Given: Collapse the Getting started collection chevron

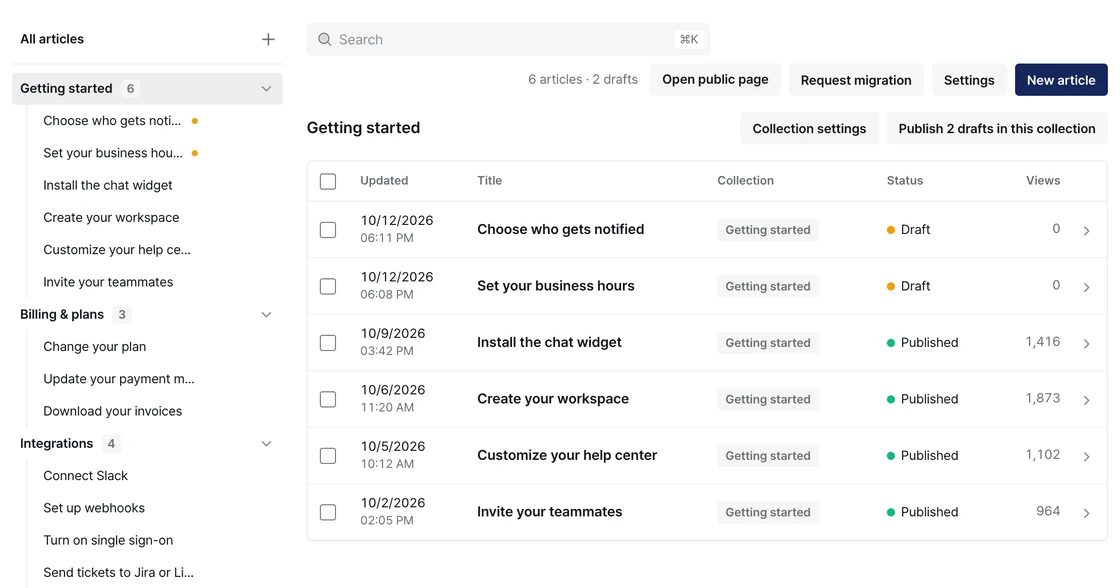Looking at the screenshot, I should point(266,89).
